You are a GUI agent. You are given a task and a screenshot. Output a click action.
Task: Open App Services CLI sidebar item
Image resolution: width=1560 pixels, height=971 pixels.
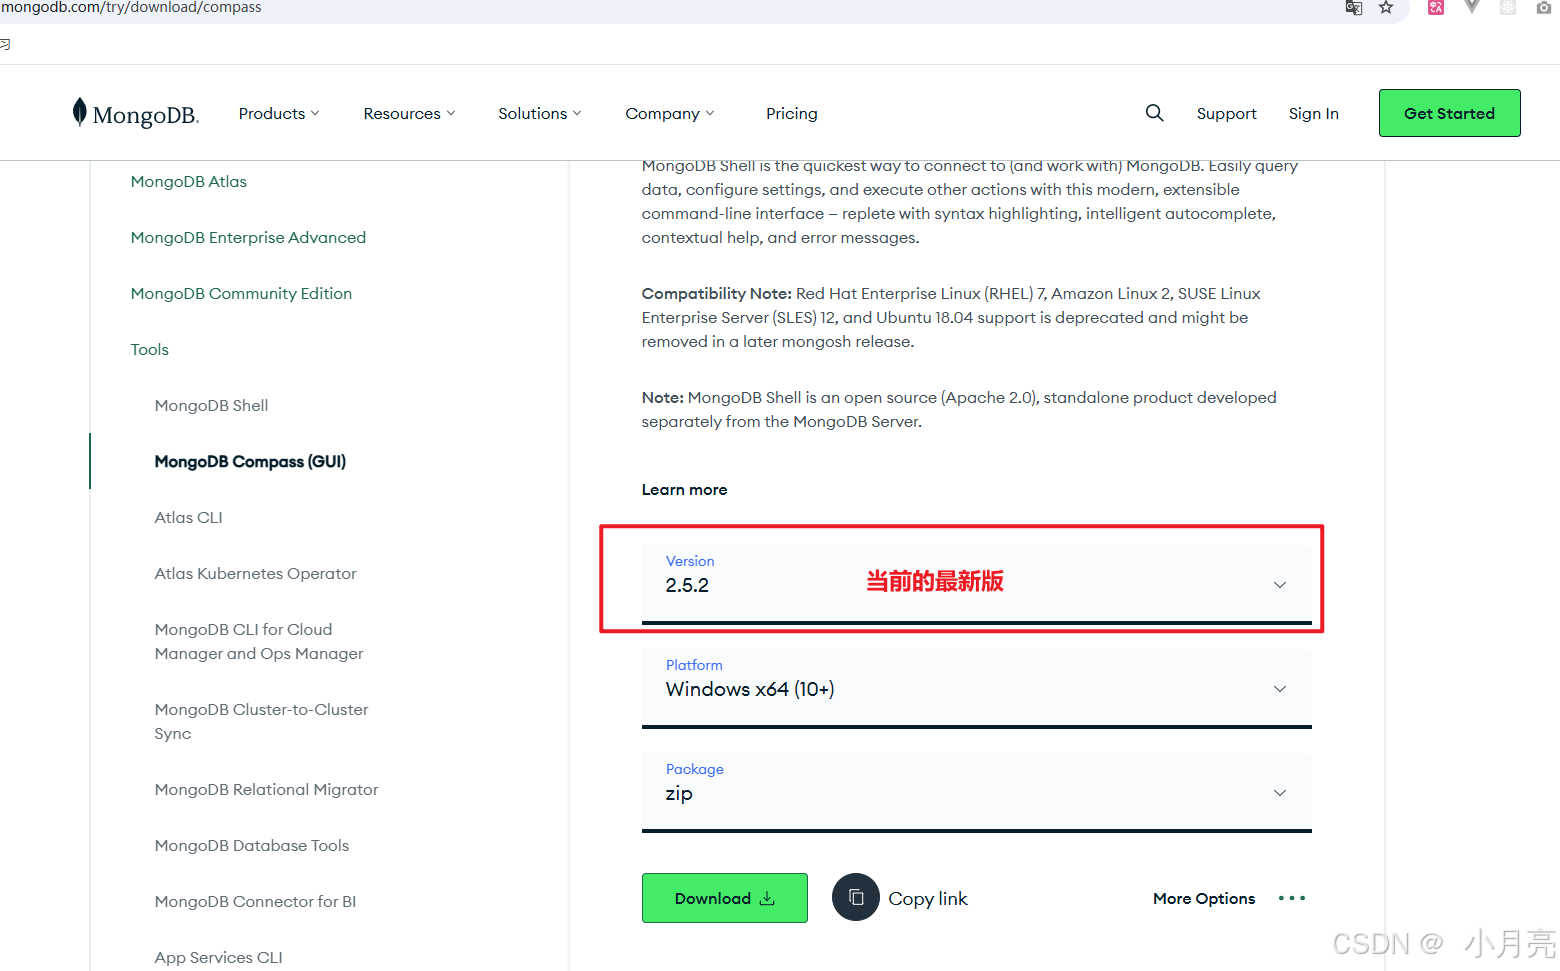coord(219,957)
